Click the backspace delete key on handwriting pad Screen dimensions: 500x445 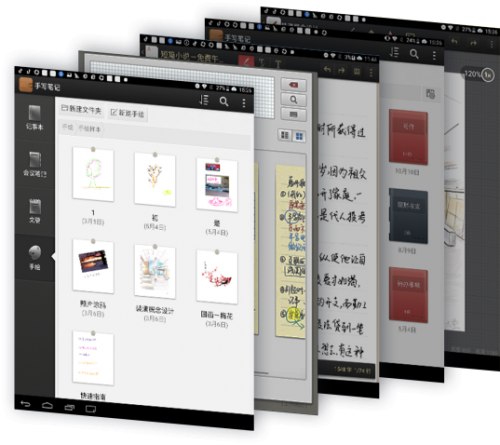pyautogui.click(x=293, y=85)
